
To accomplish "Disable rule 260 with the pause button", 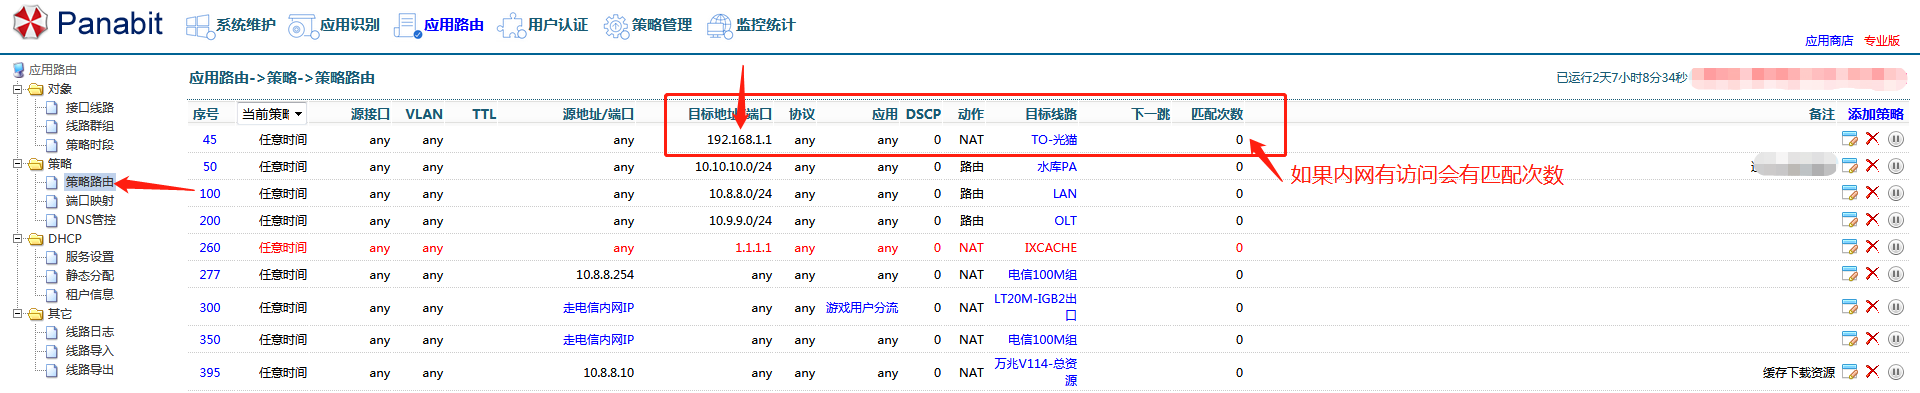I will click(1896, 247).
